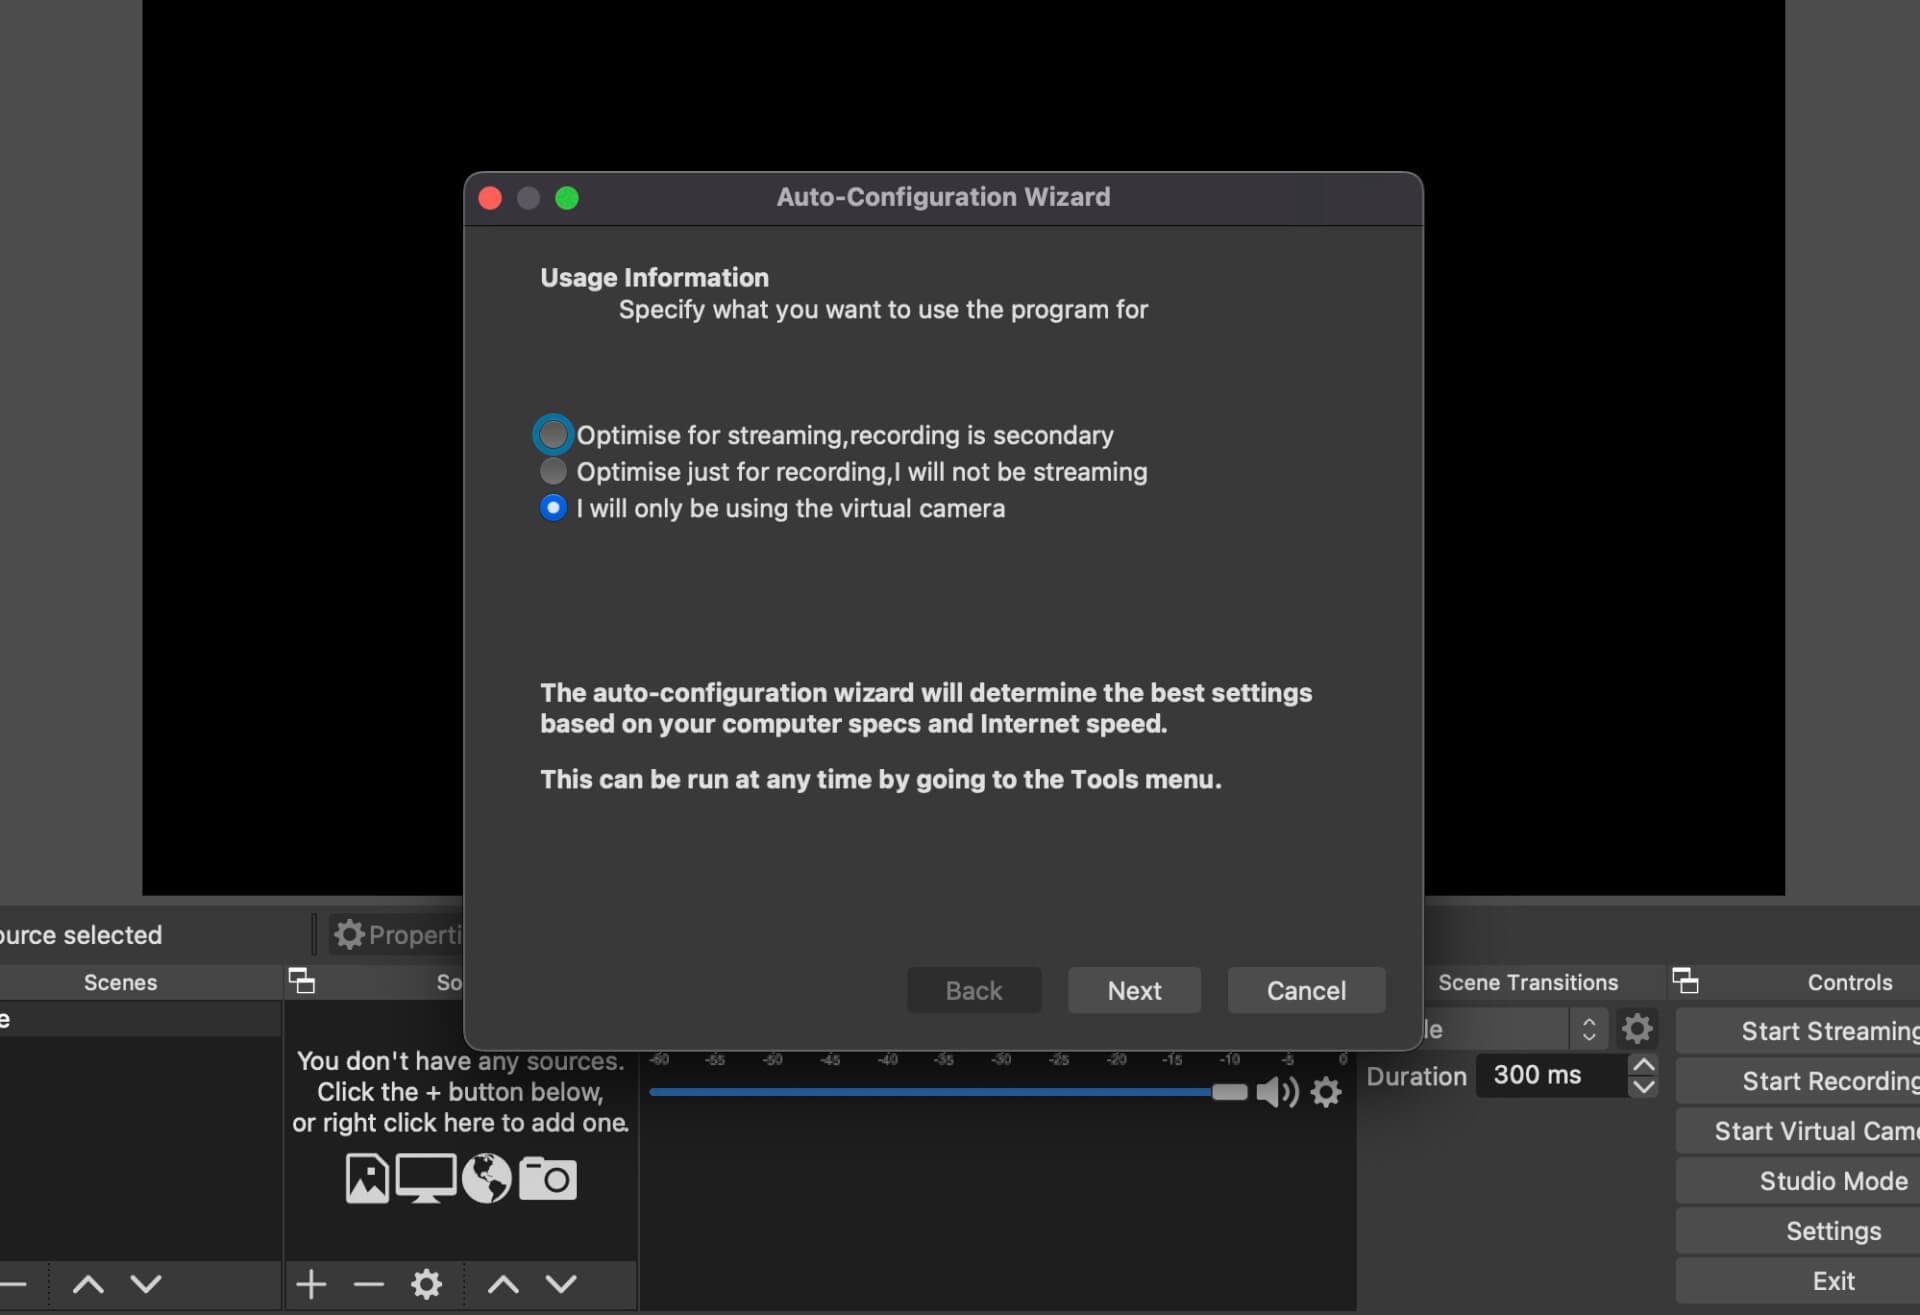Screen dimensions: 1920x1315
Task: Click the browser source icon in sources
Action: [487, 1178]
